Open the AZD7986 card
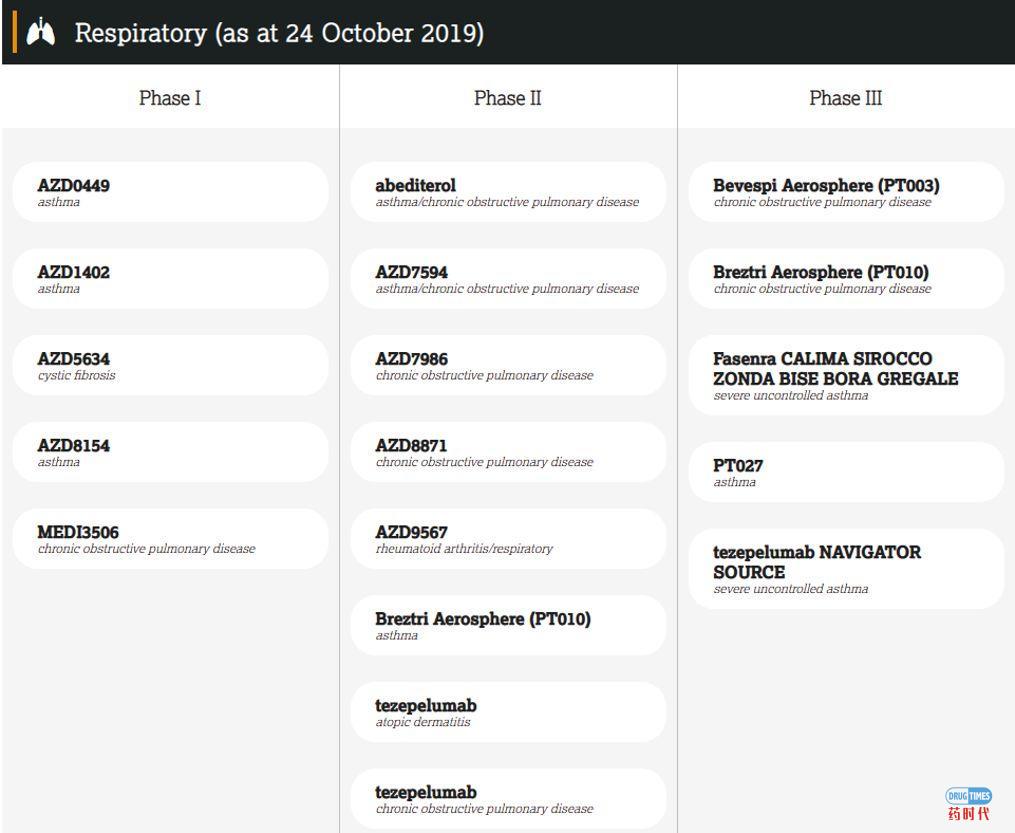The width and height of the screenshot is (1015, 833). click(508, 366)
